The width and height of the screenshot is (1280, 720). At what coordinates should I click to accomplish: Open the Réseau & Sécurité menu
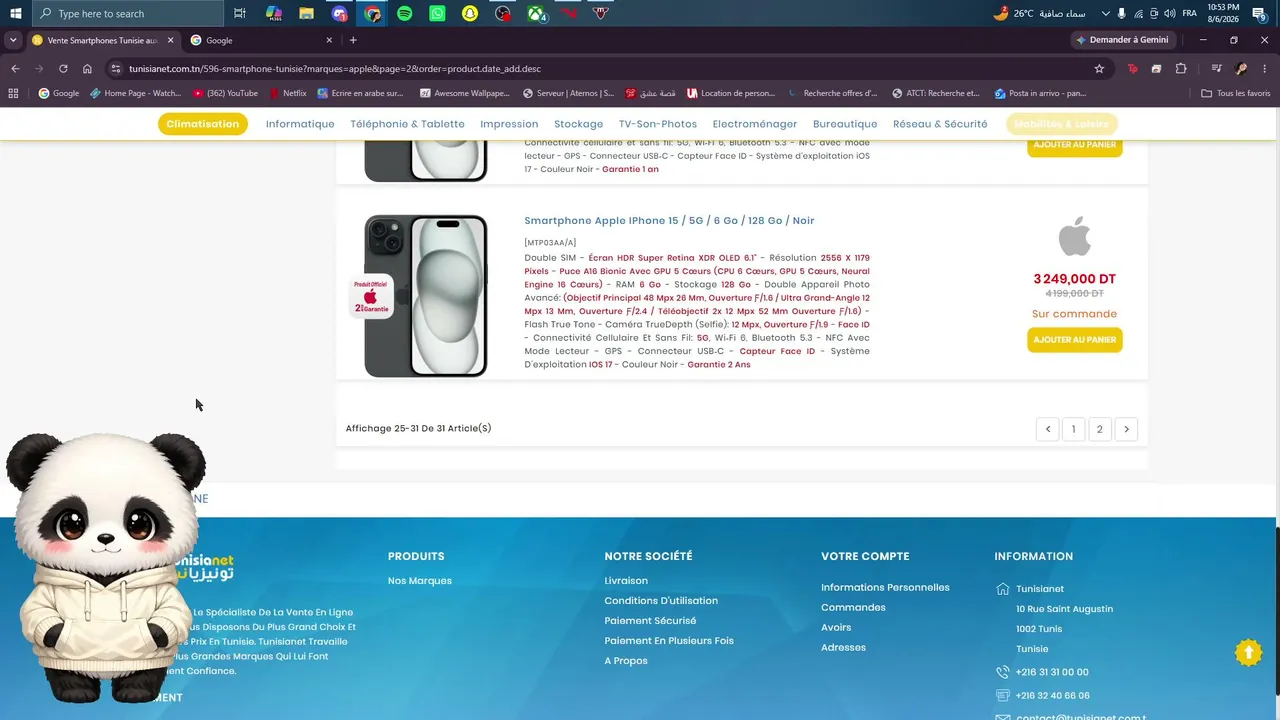[x=940, y=124]
